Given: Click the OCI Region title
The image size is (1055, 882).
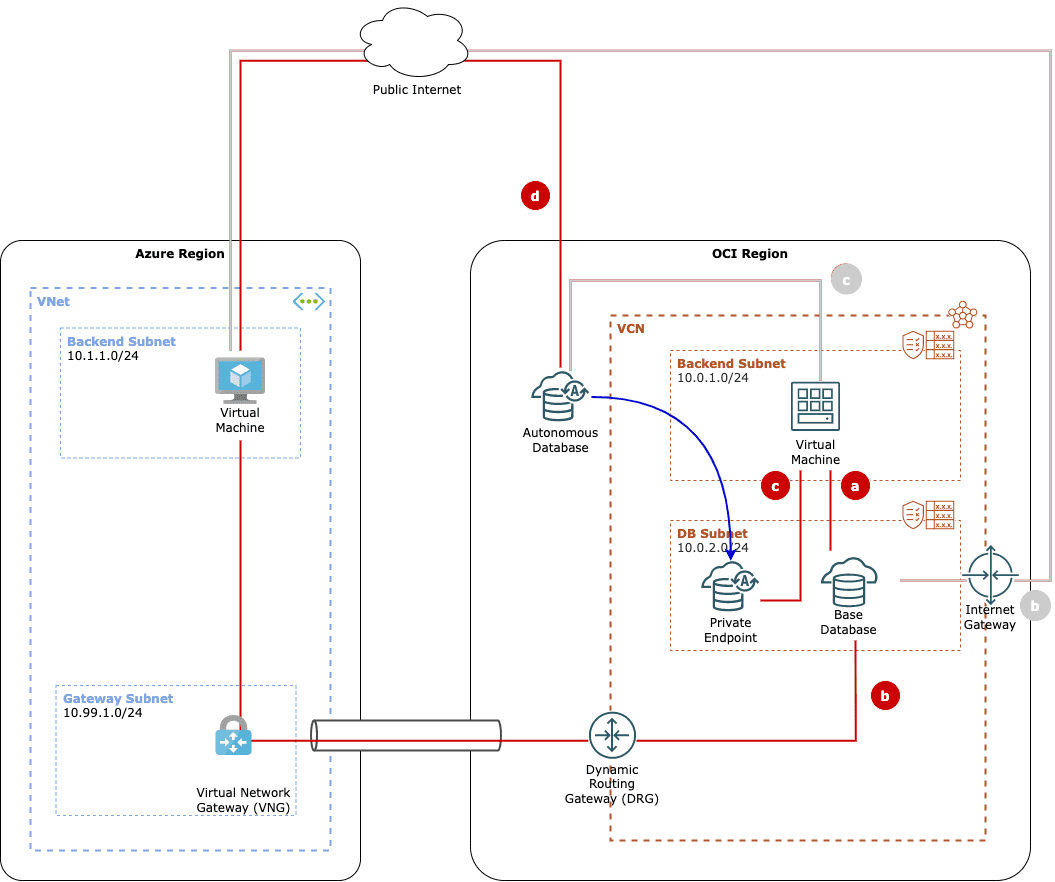Looking at the screenshot, I should [750, 254].
